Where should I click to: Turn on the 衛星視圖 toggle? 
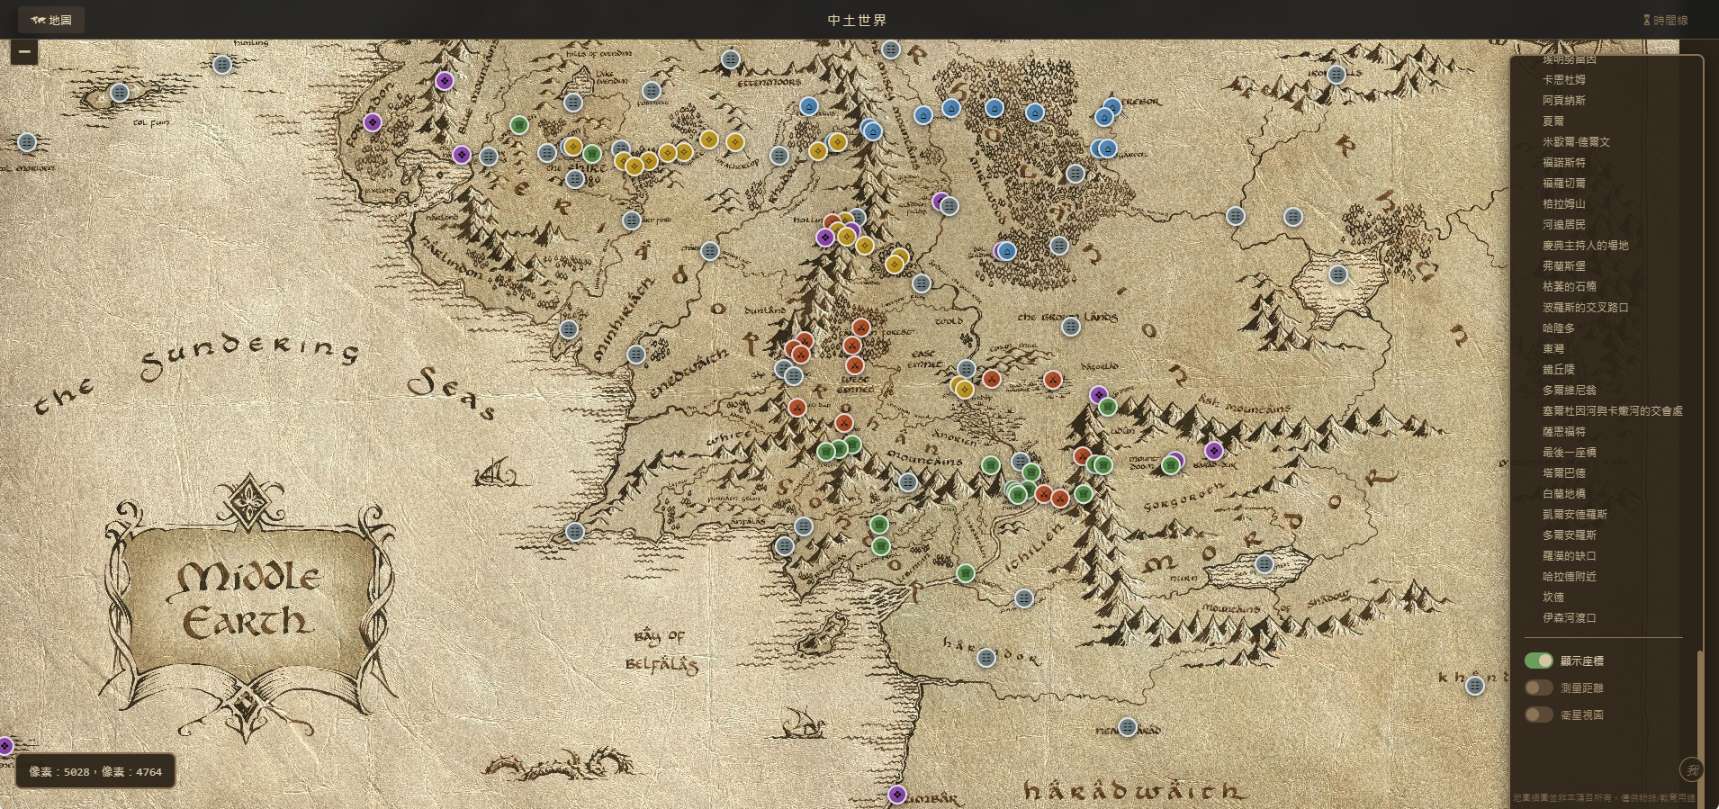click(1538, 715)
